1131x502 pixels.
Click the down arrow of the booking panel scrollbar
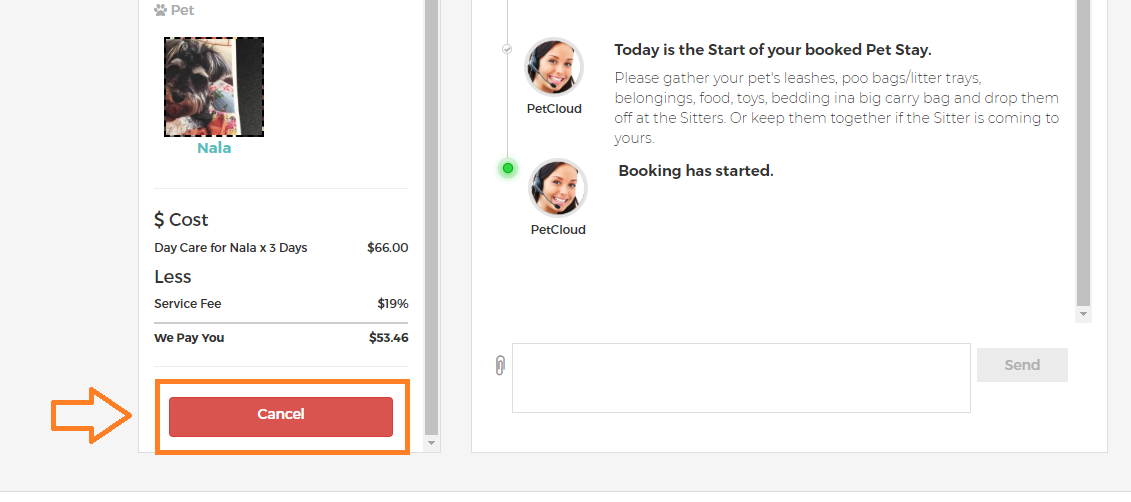431,443
